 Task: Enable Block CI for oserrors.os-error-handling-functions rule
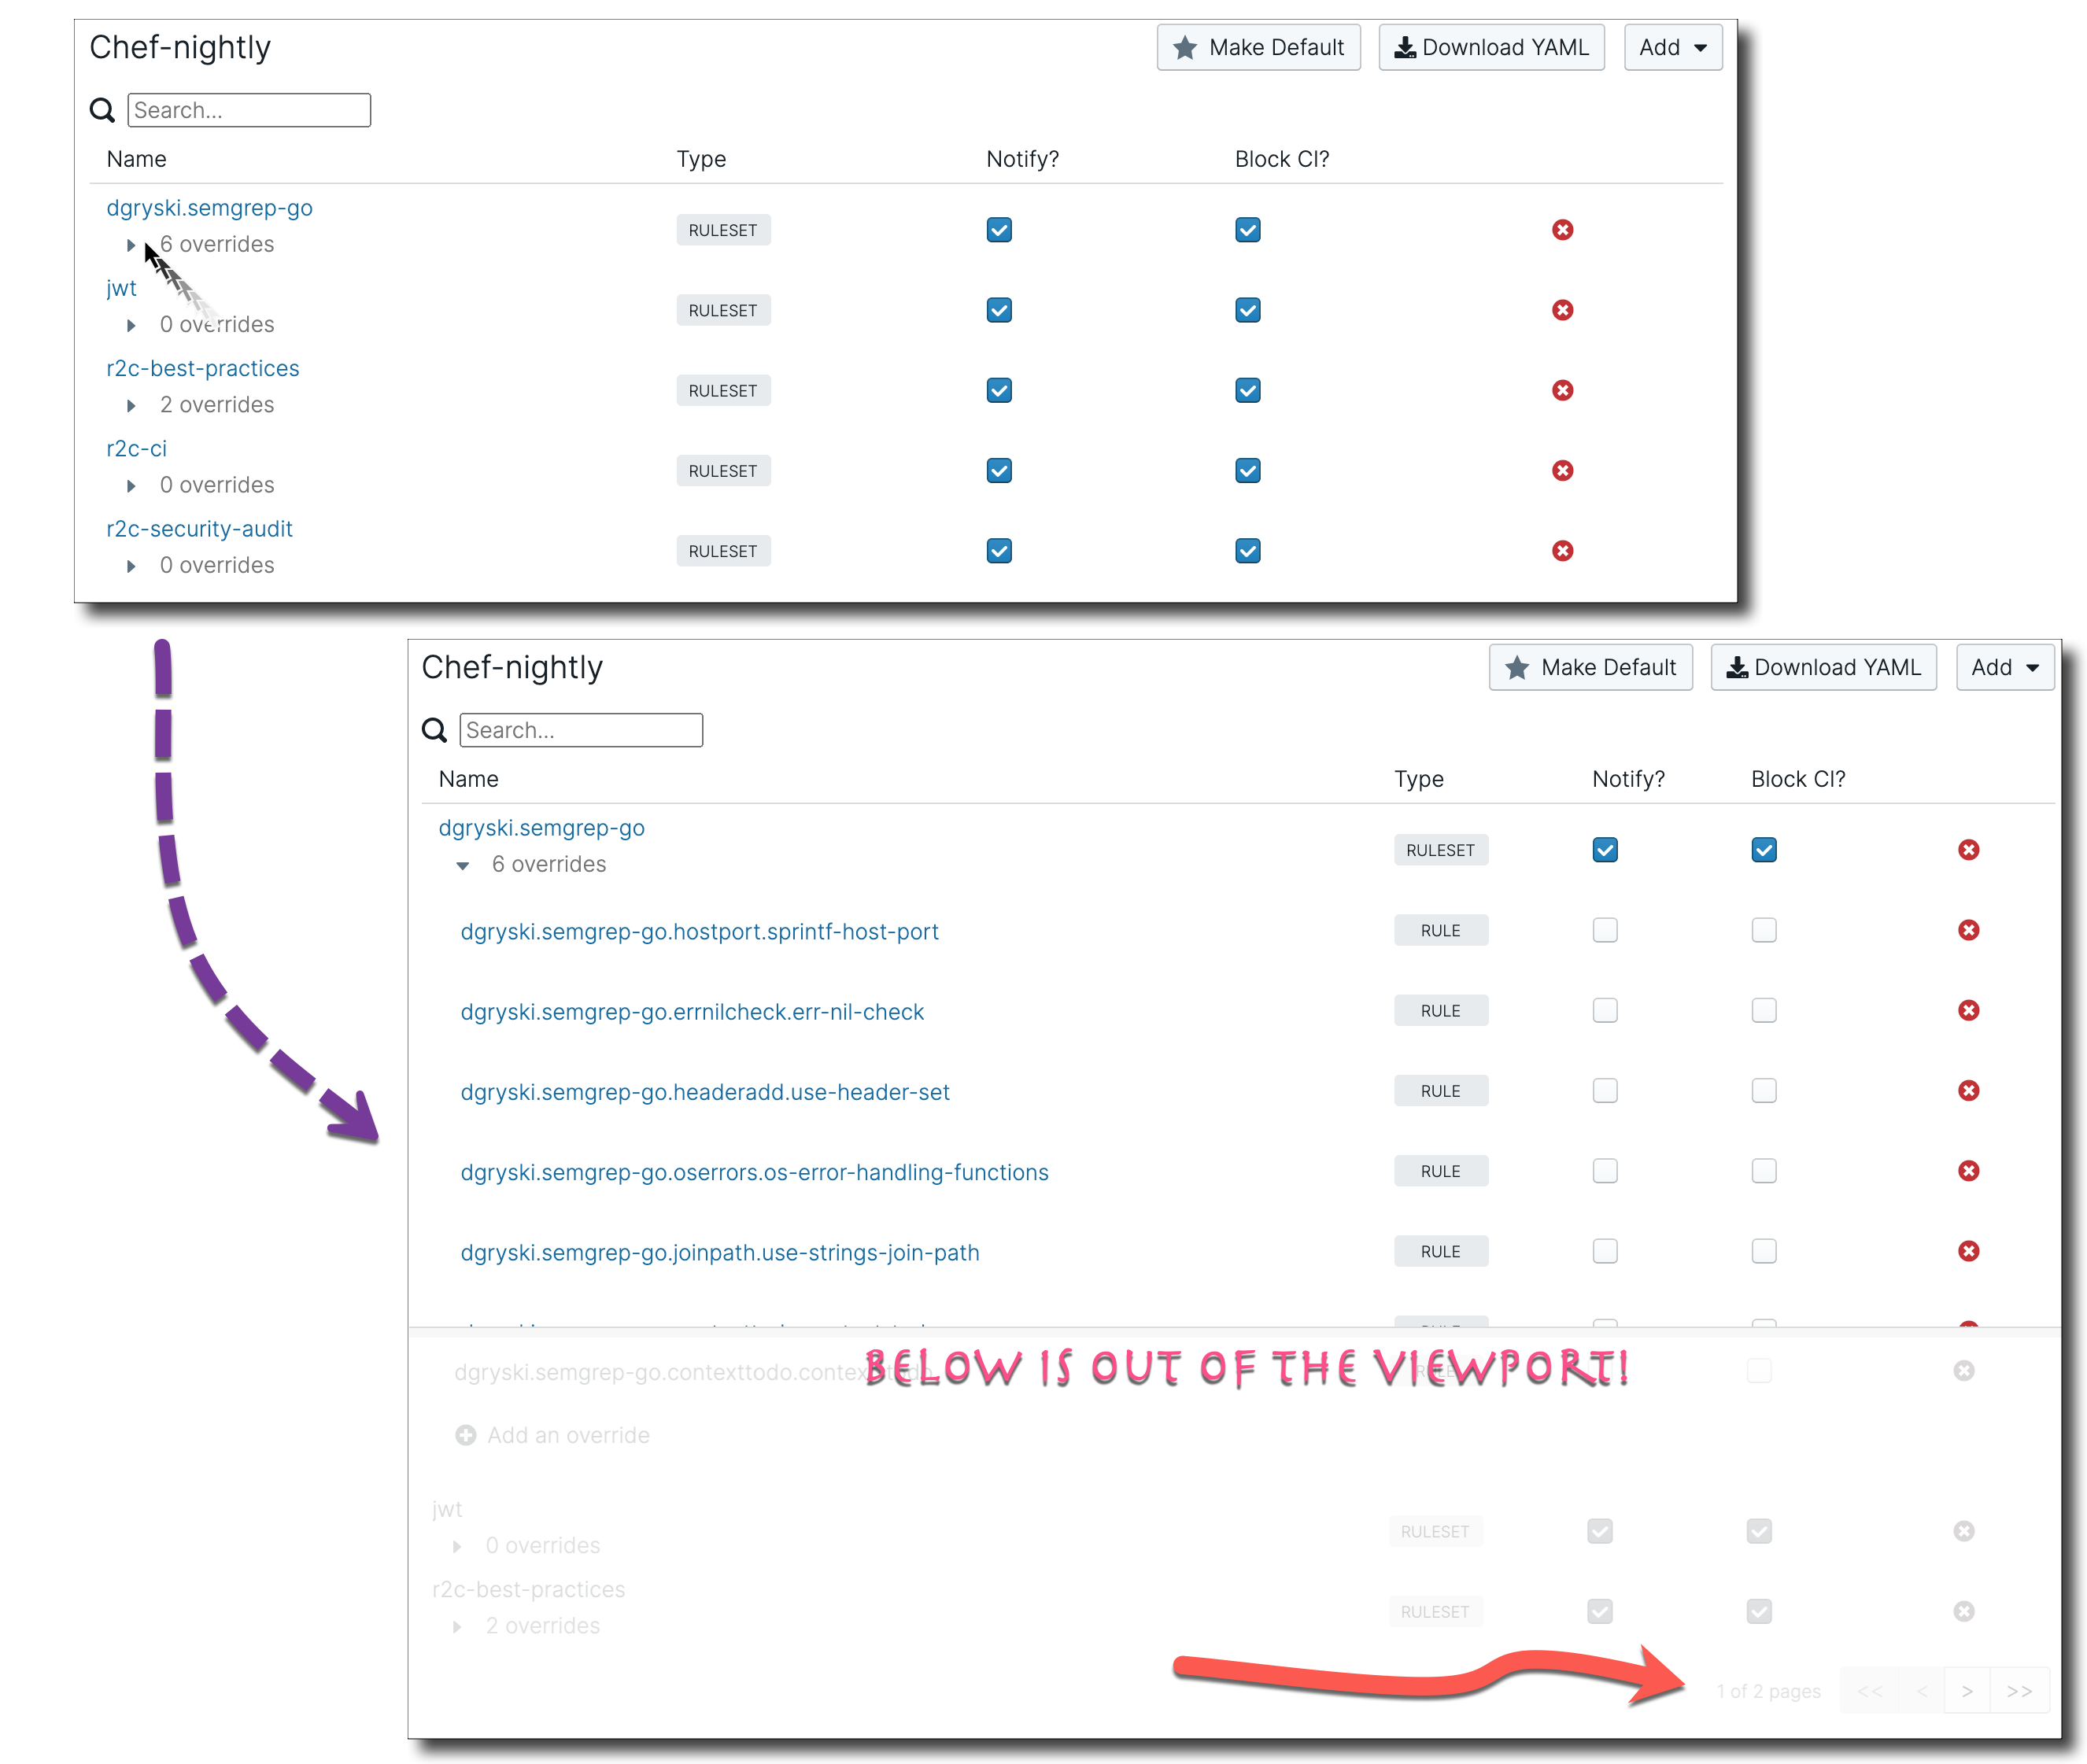[x=1763, y=1171]
